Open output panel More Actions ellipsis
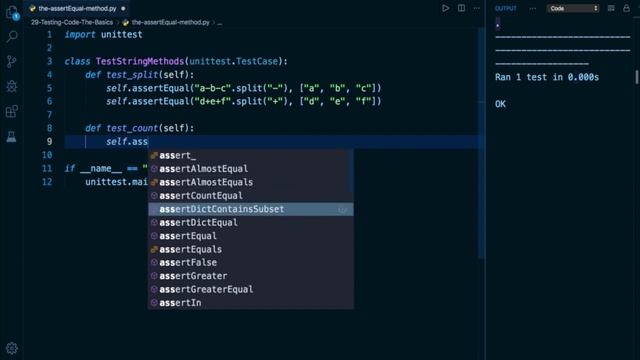Viewport: 640px width, 360px height. coord(533,9)
